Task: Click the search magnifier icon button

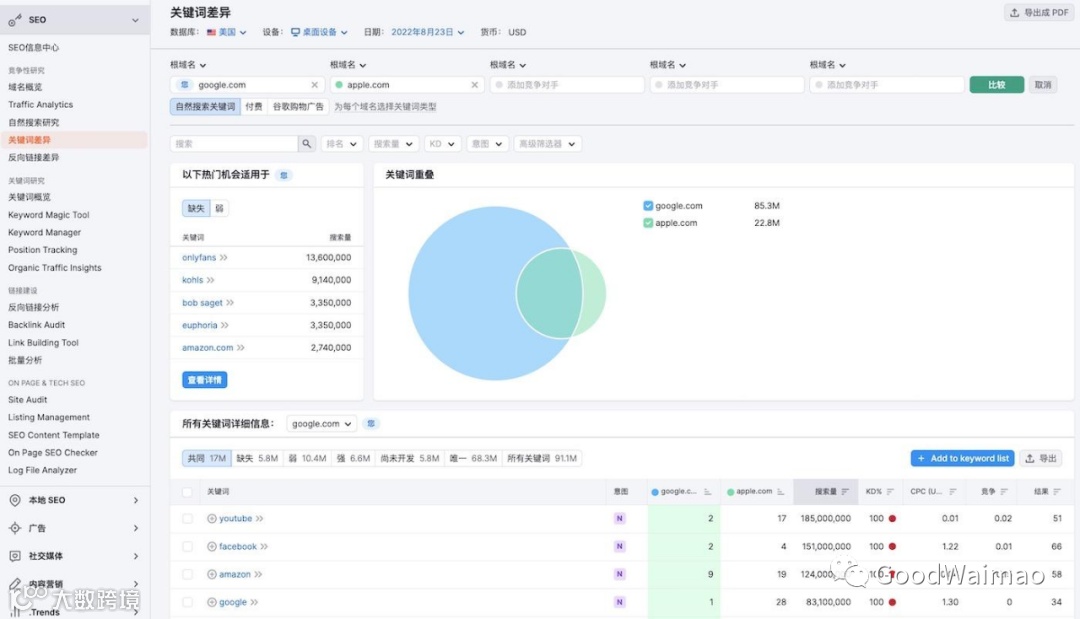Action: pyautogui.click(x=307, y=143)
